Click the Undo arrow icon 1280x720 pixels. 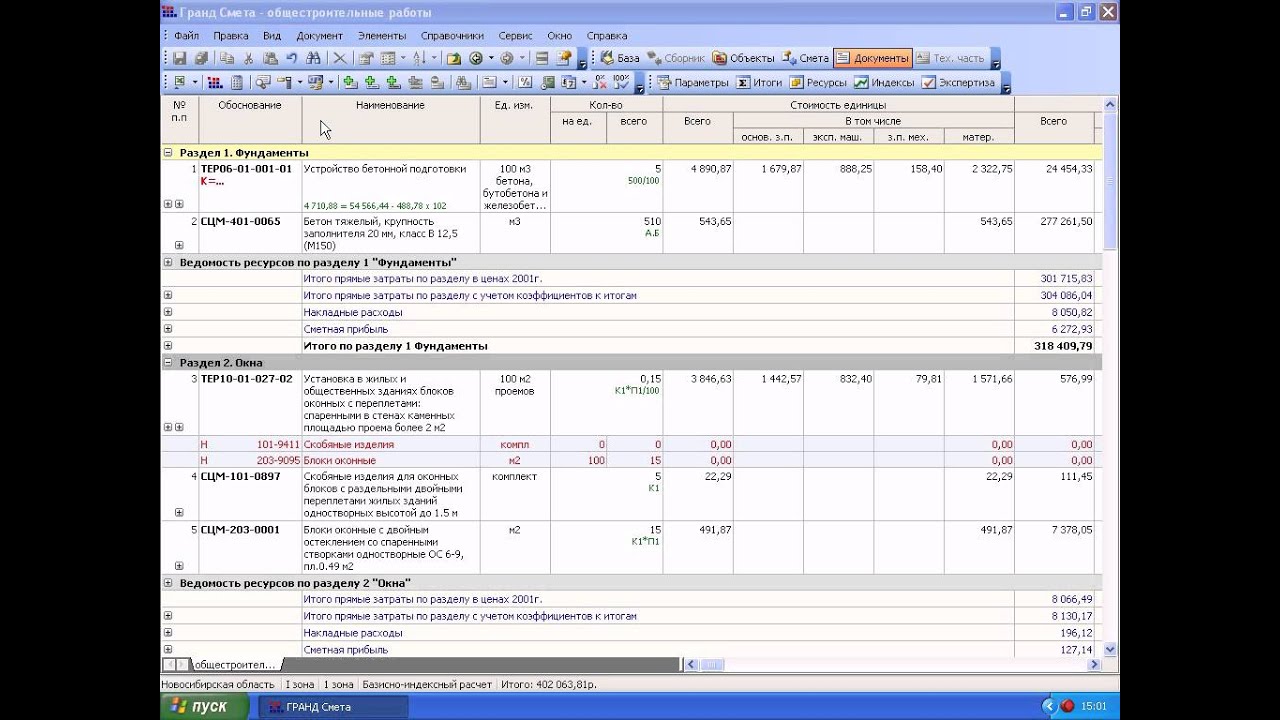pos(291,59)
